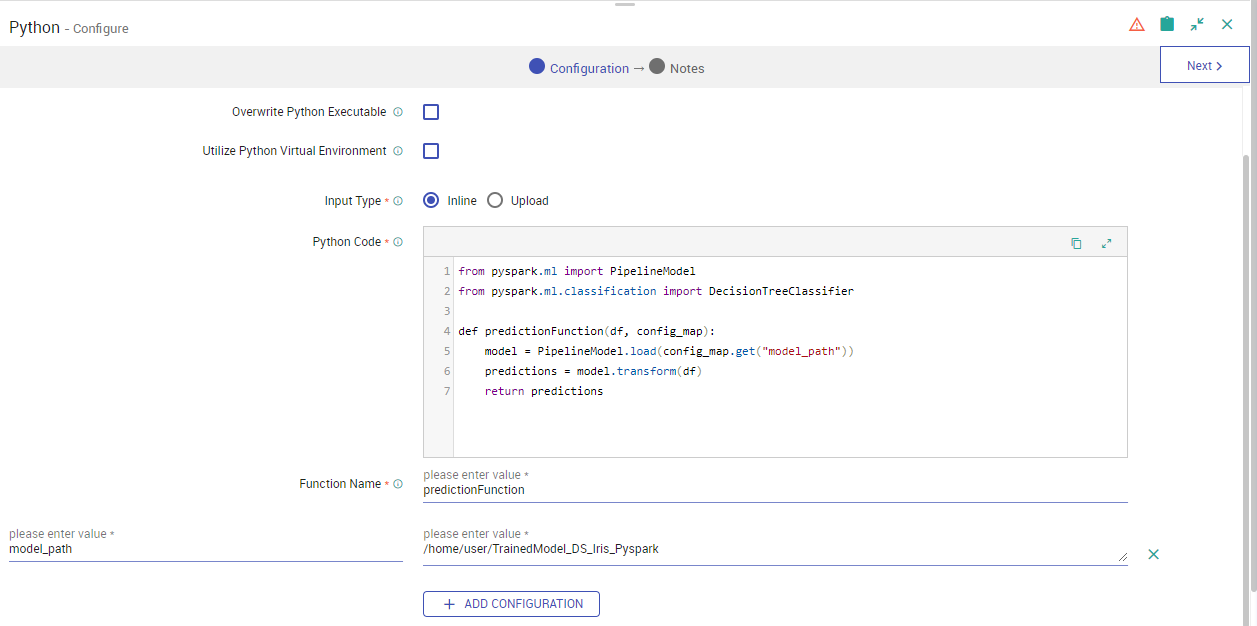
Task: Show info icon beside Python Code
Action: click(398, 242)
